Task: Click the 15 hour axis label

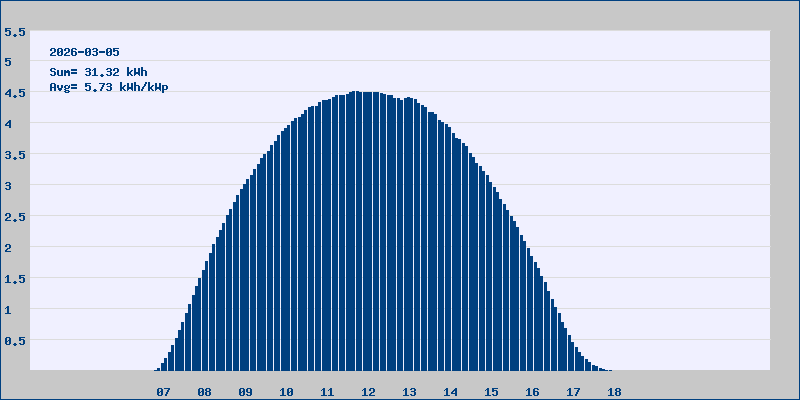Action: coord(492,392)
